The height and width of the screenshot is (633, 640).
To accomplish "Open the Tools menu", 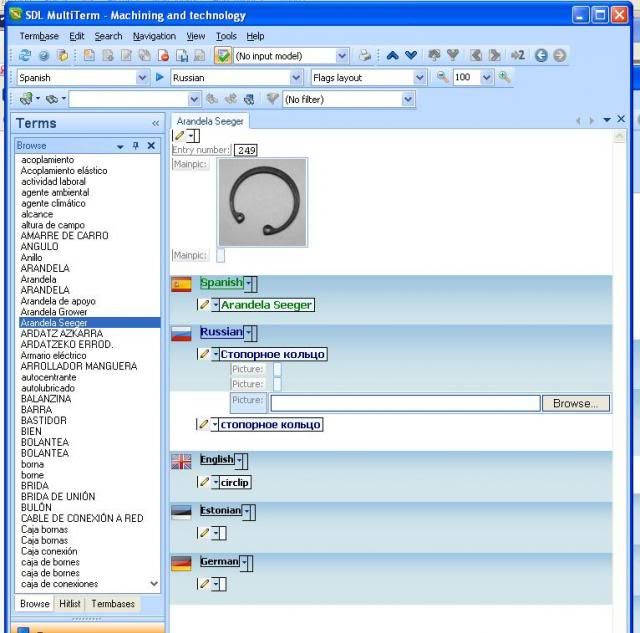I will tap(226, 36).
